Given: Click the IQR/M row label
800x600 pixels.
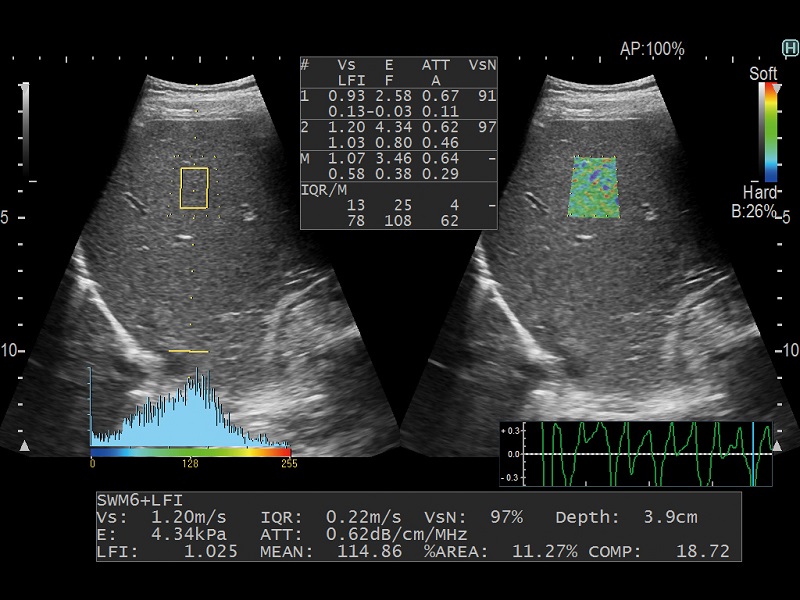Looking at the screenshot, I should 322,188.
